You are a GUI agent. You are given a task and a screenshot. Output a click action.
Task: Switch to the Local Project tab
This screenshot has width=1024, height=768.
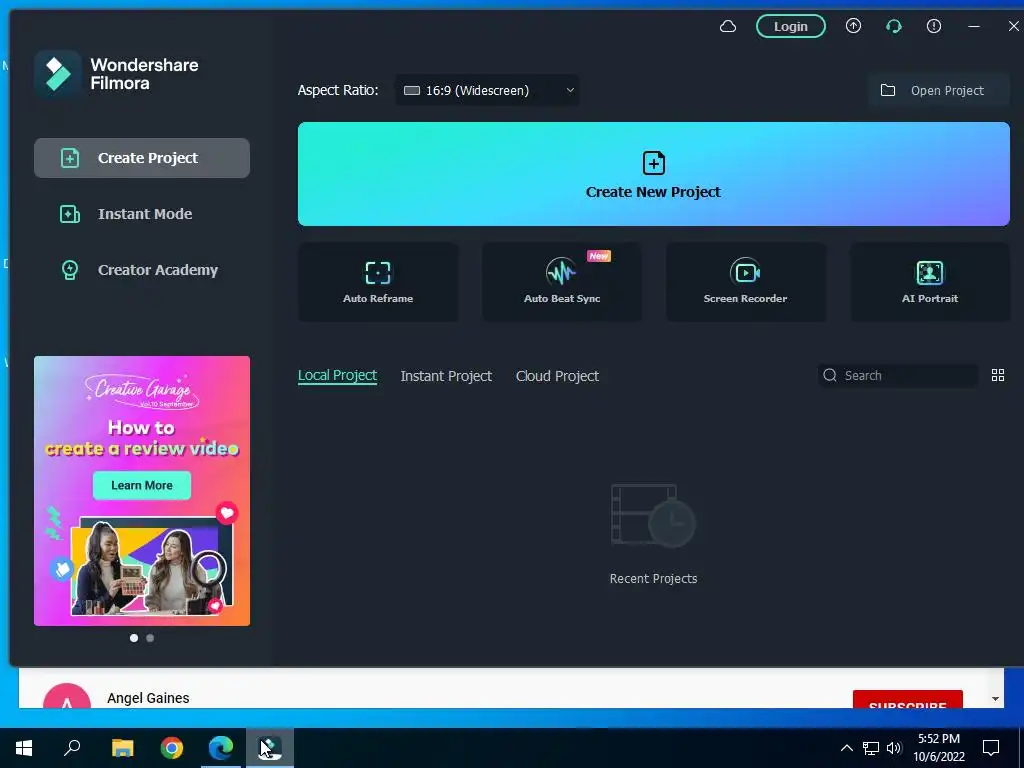[337, 376]
